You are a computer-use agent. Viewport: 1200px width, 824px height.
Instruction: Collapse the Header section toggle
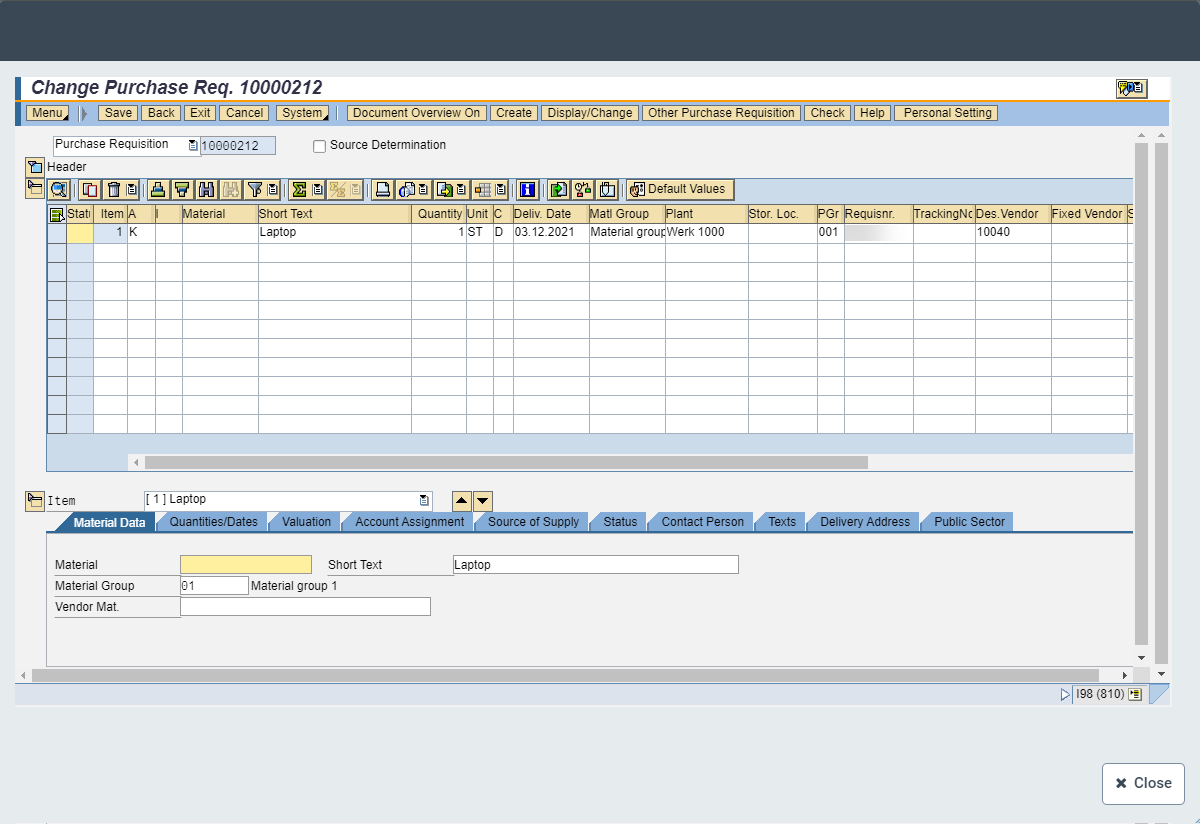tap(35, 167)
